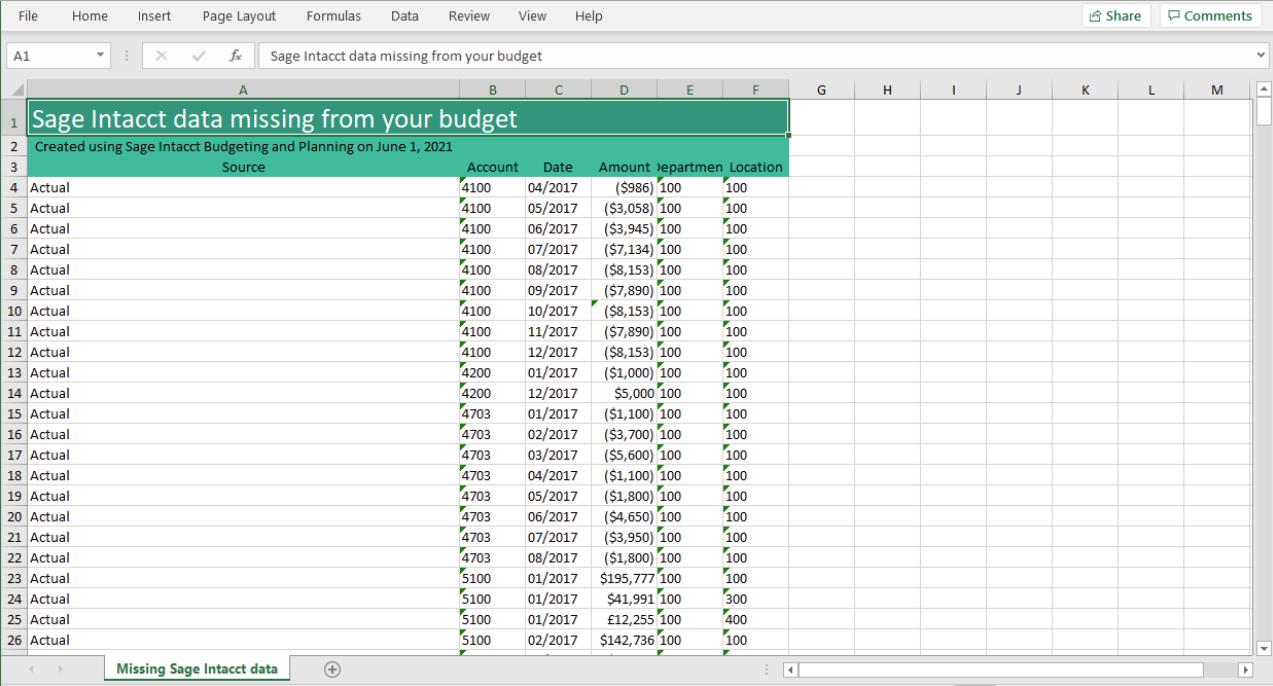
Task: Select the 09/2017 date cell
Action: (558, 290)
